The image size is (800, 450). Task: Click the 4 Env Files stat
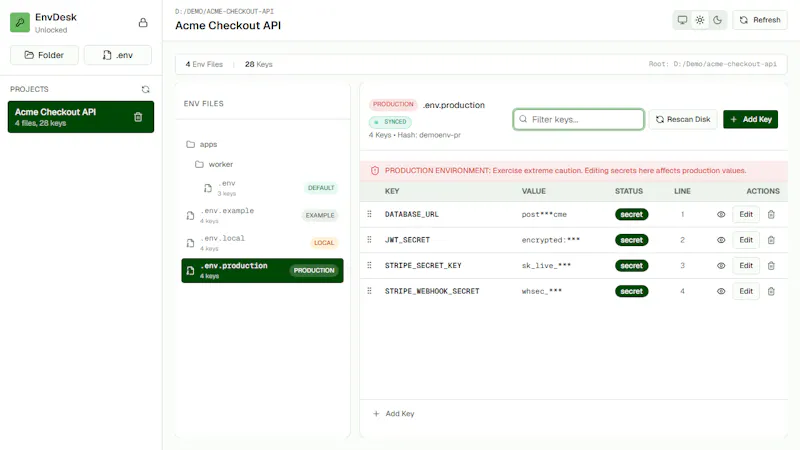[204, 64]
